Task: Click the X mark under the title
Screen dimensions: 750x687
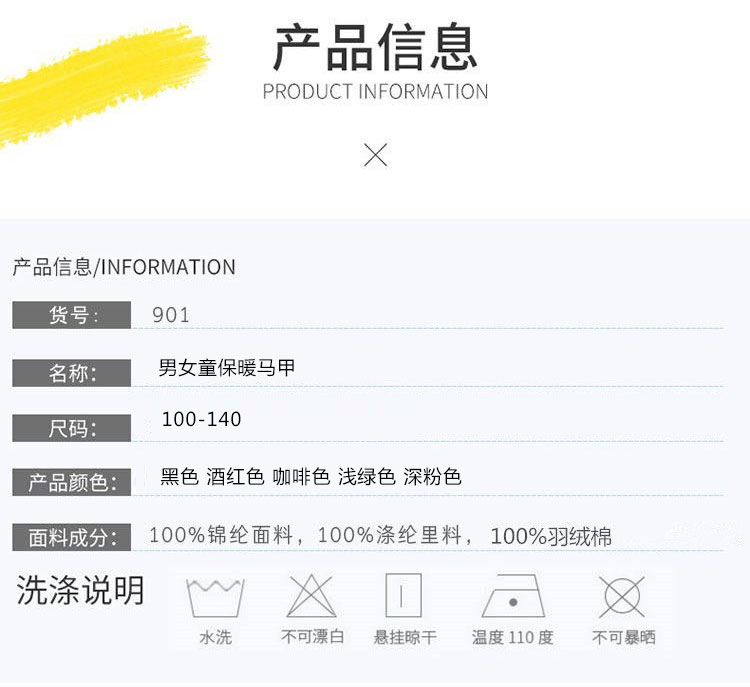Action: (375, 155)
